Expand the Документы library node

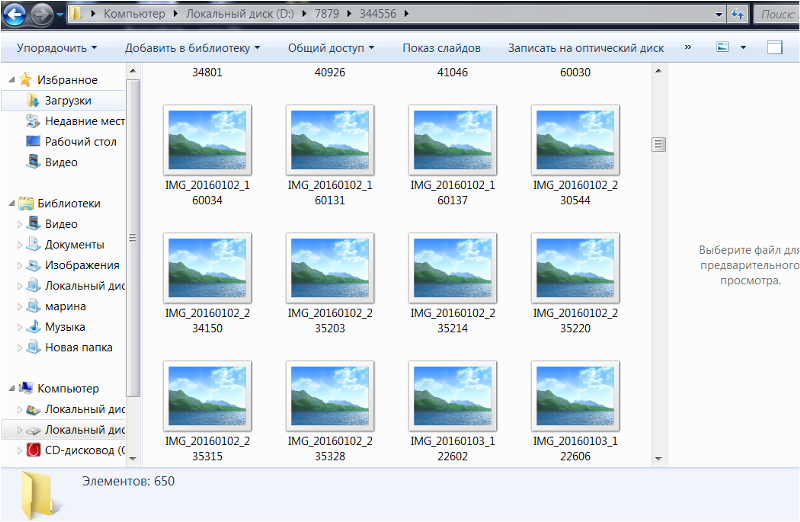coord(19,245)
